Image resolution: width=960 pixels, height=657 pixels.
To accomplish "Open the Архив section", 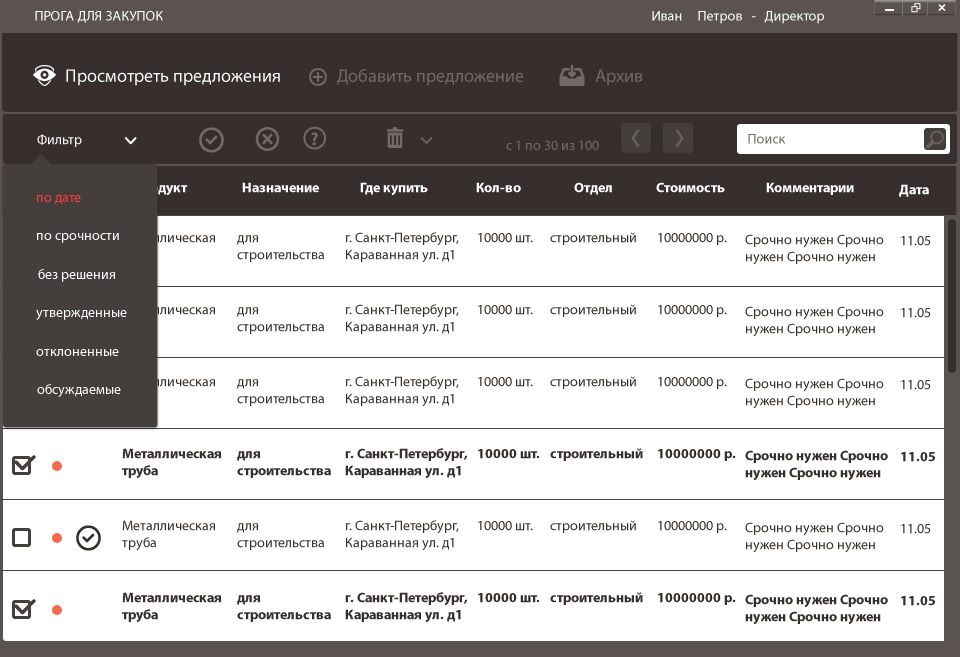I will [x=601, y=76].
